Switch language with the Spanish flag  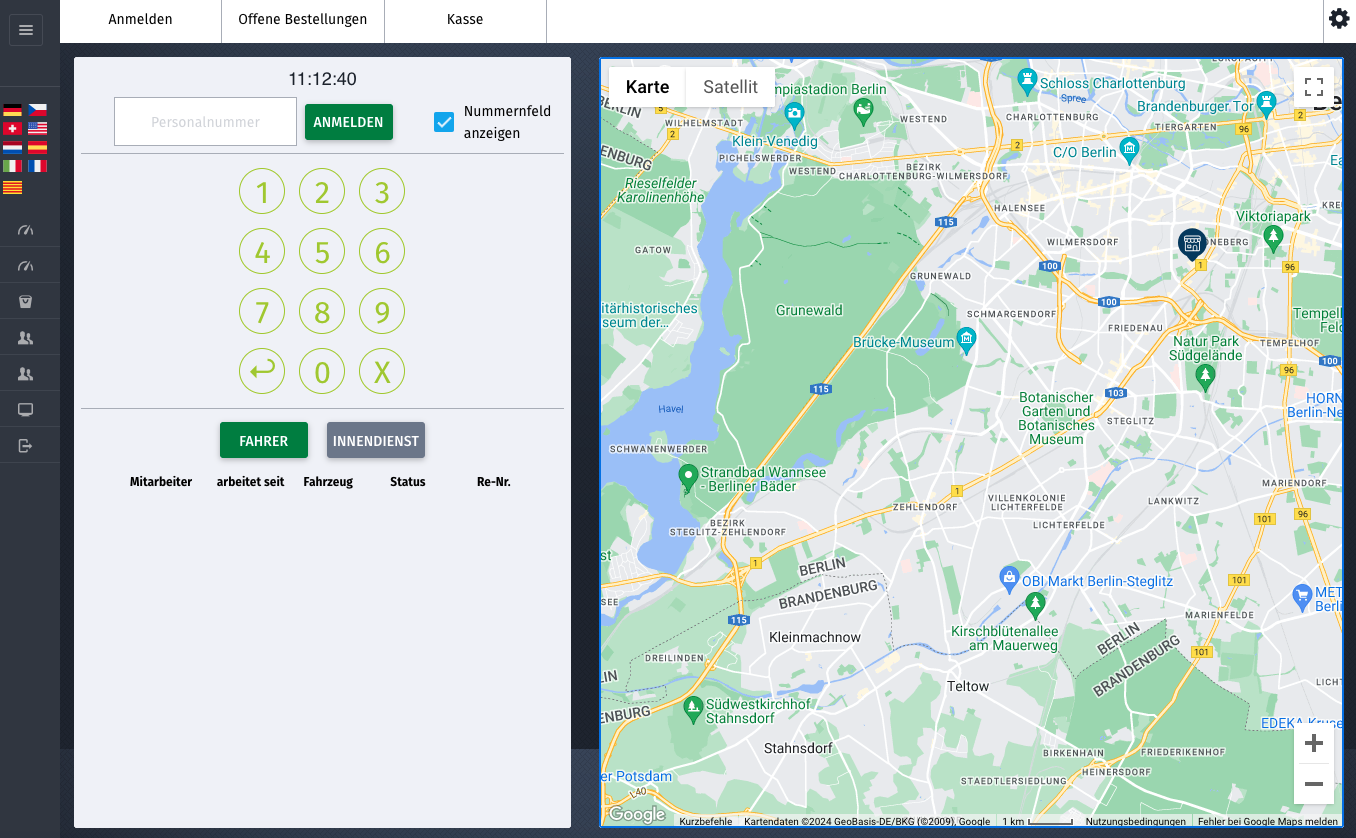(x=38, y=147)
